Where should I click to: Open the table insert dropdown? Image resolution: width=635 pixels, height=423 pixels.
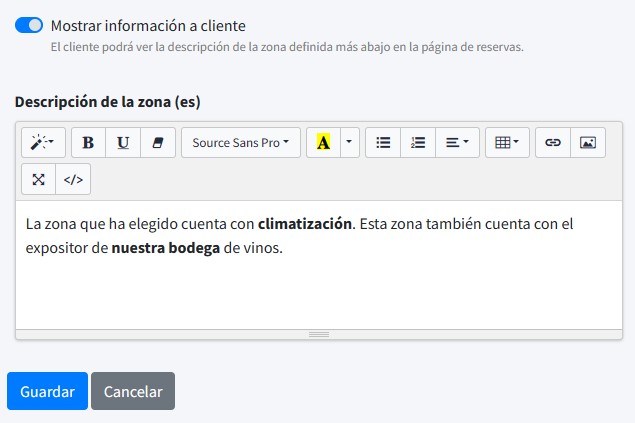[x=507, y=143]
